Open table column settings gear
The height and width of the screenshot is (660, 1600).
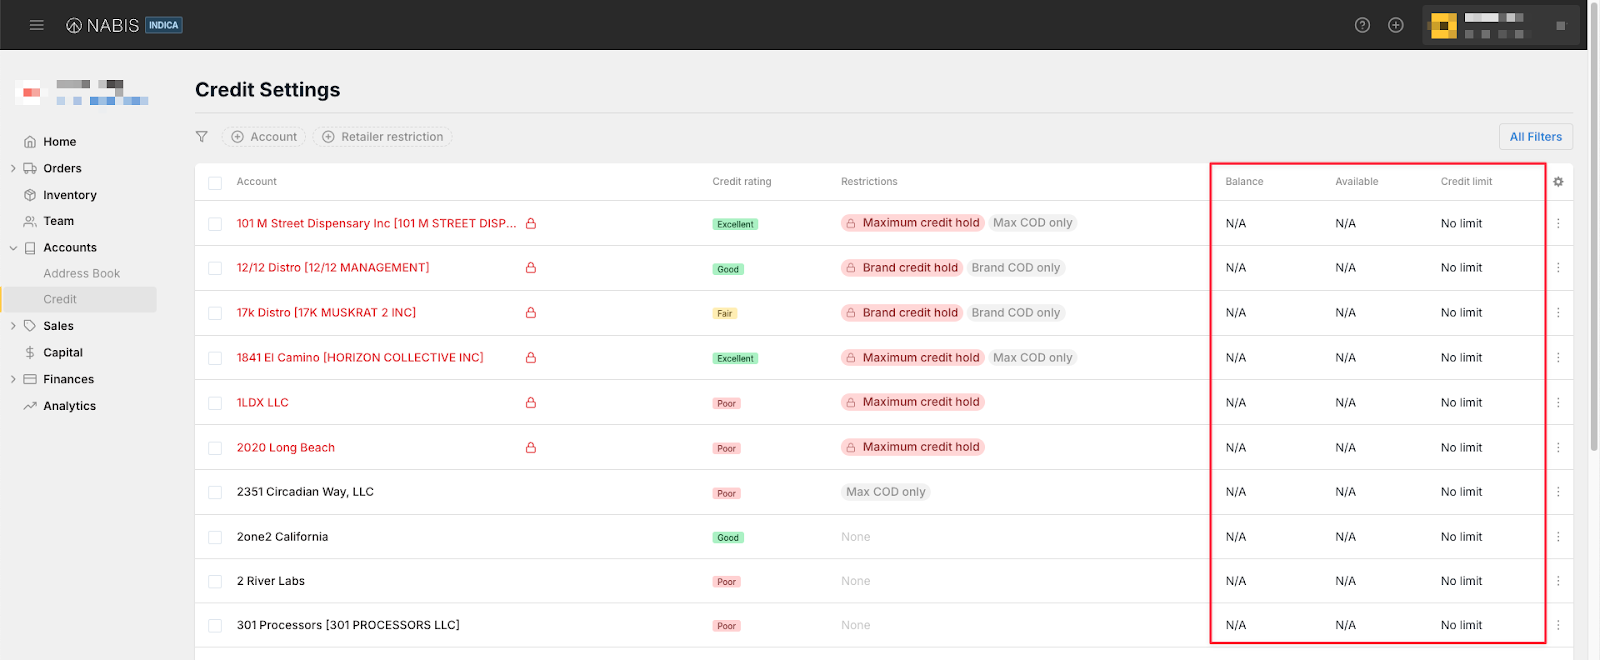coord(1558,182)
